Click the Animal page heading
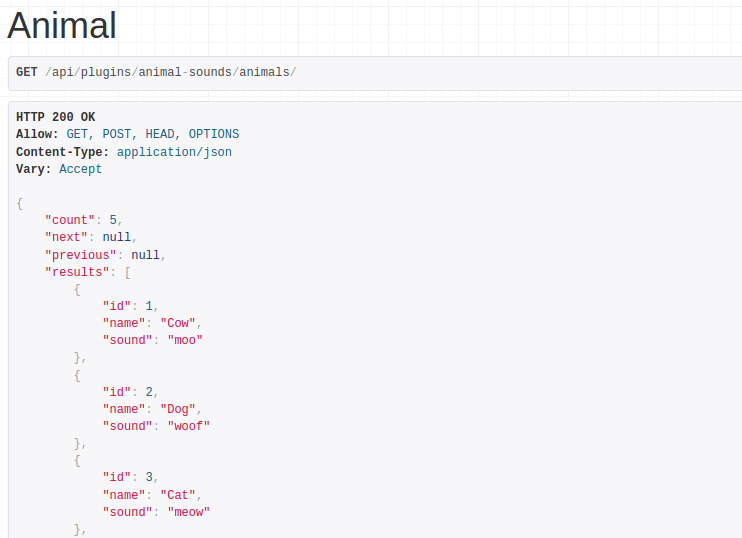This screenshot has width=742, height=538. click(62, 25)
